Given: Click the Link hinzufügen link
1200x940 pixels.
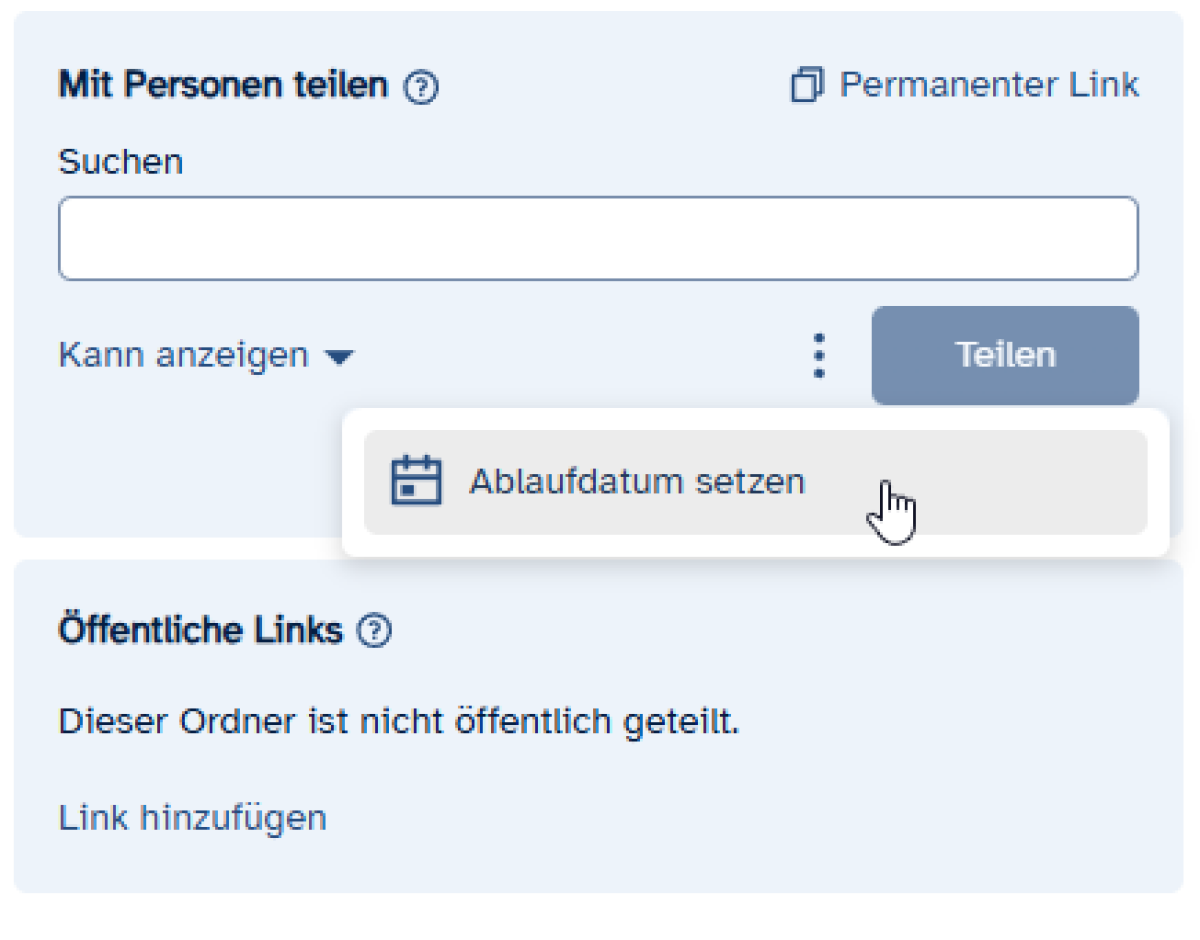Looking at the screenshot, I should click(x=192, y=818).
